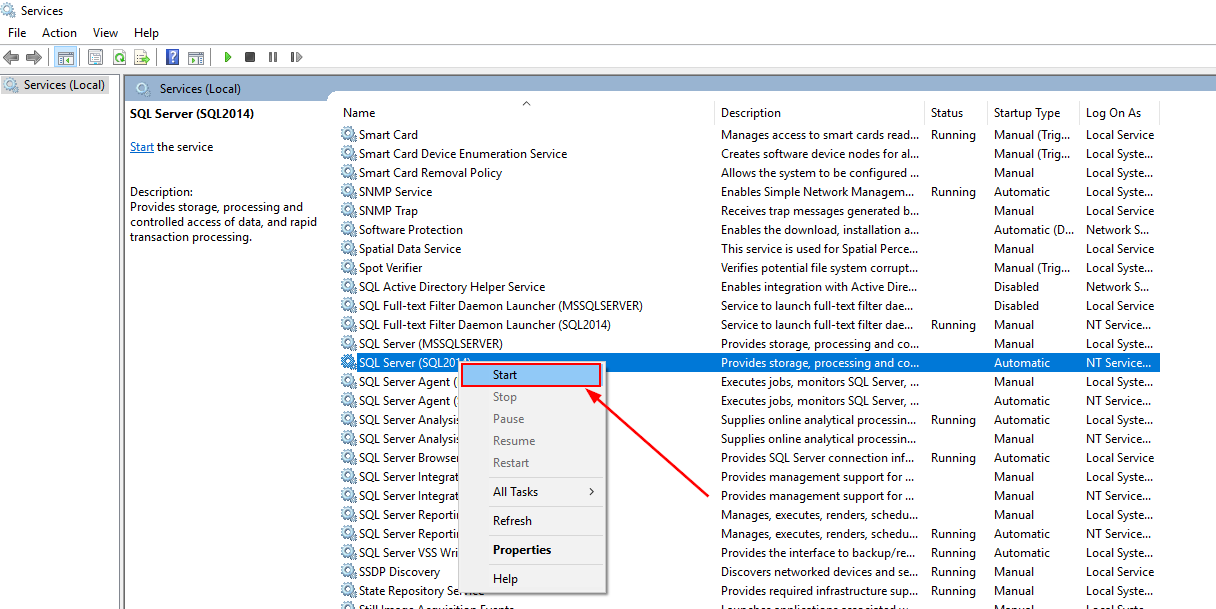1216x609 pixels.
Task: Click the Pause Service toolbar icon
Action: [x=273, y=57]
